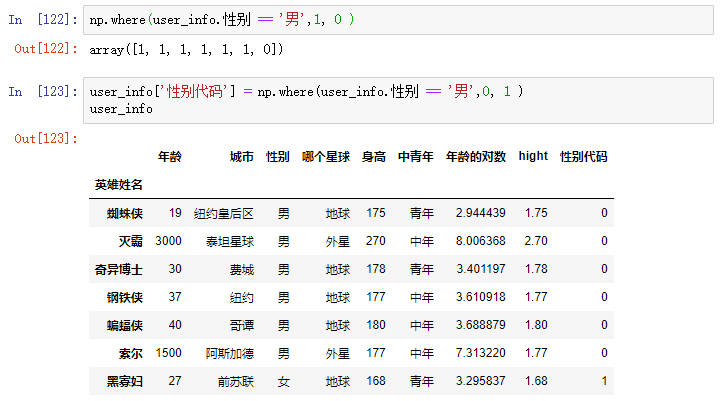Click the 女 gender cell
The image size is (724, 401).
pos(284,381)
